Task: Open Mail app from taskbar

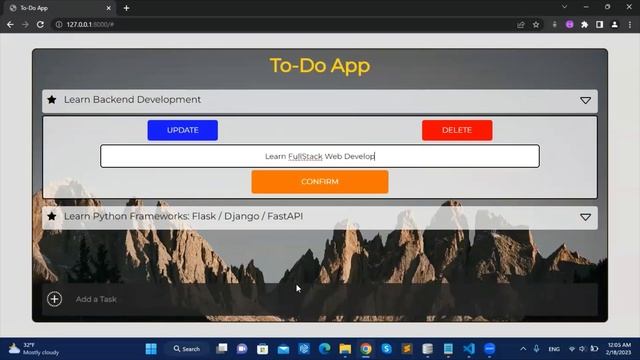Action: tap(283, 349)
